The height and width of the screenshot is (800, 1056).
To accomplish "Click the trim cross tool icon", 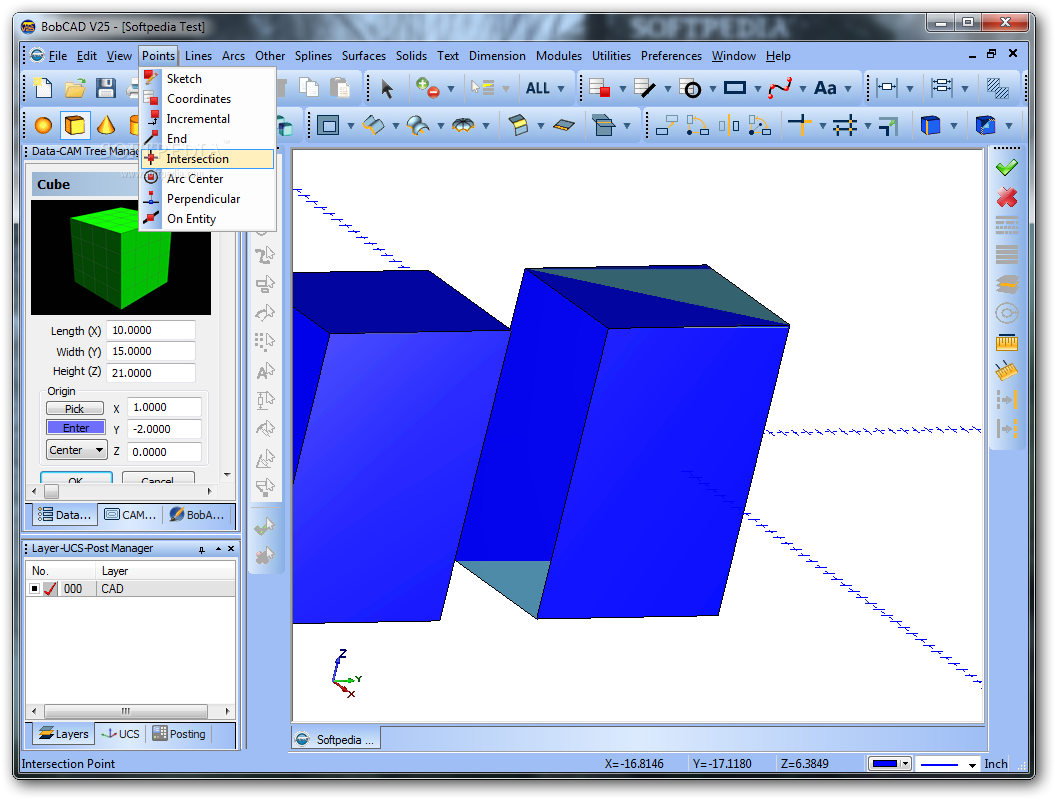I will 799,125.
